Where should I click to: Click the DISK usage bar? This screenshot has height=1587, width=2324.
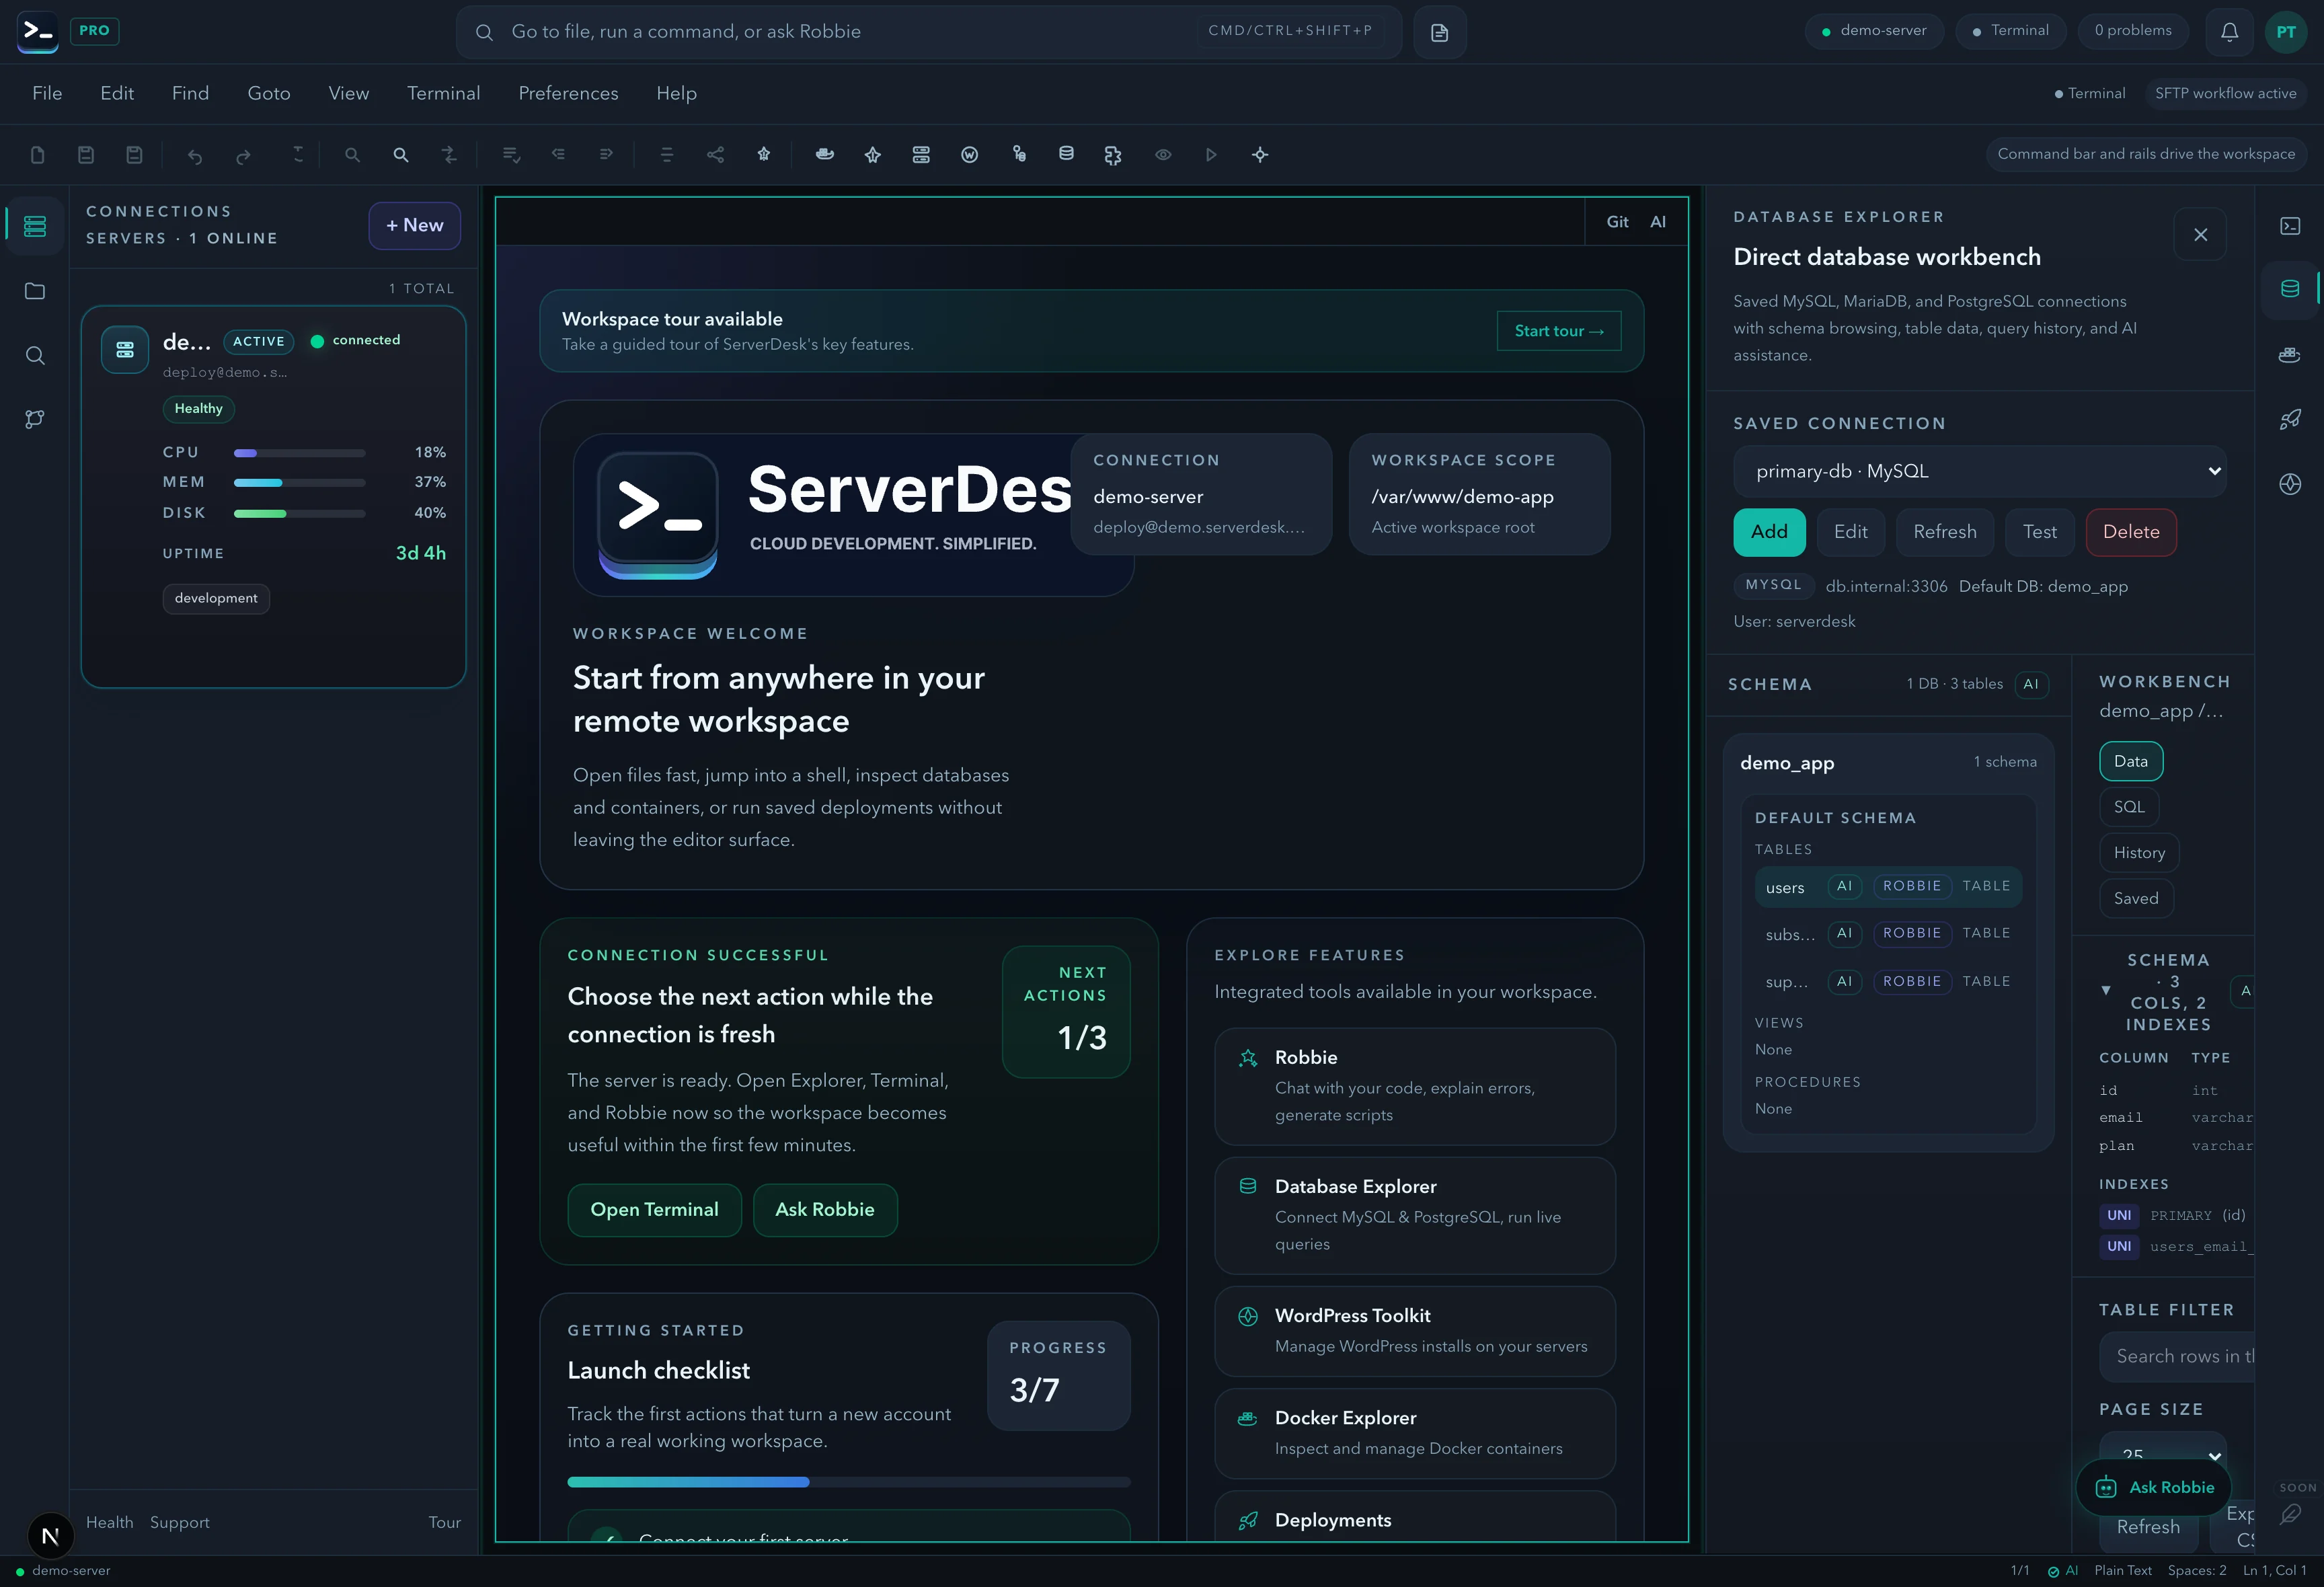click(x=300, y=514)
